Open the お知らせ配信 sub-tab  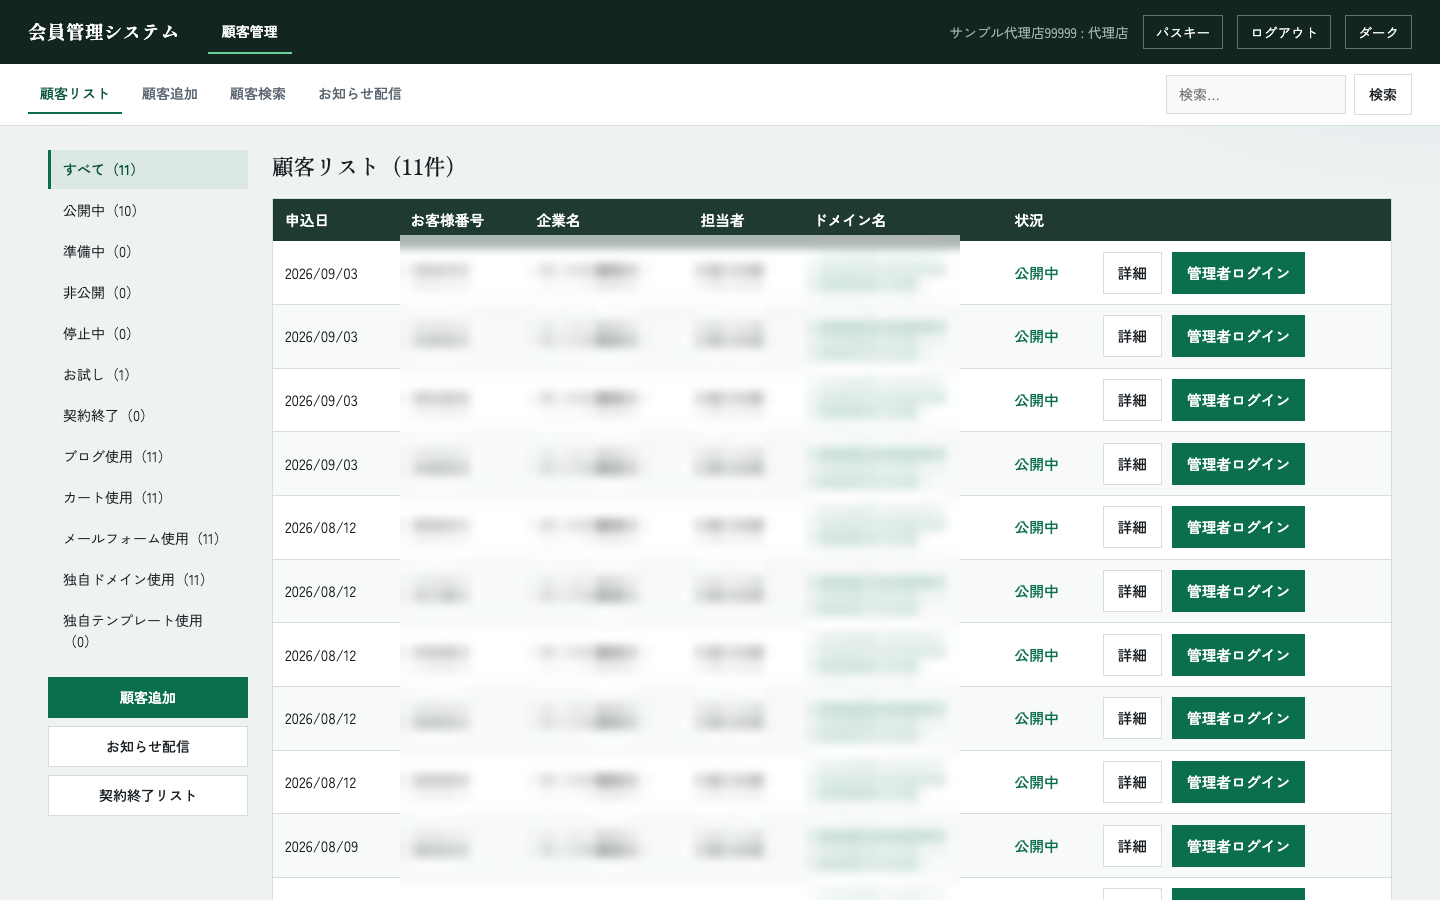[360, 94]
